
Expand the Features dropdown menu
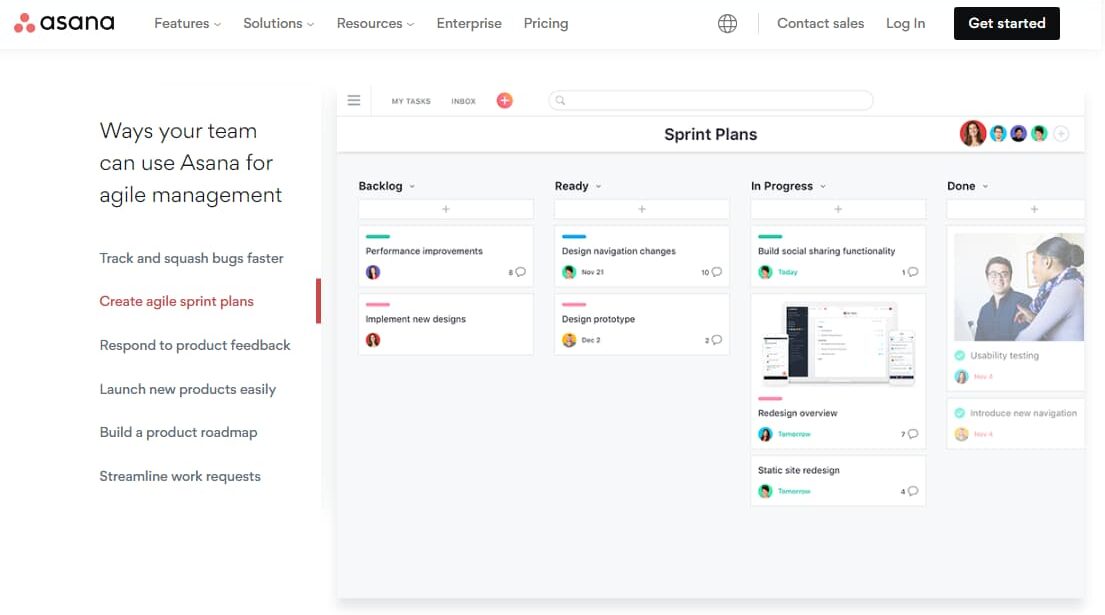pyautogui.click(x=187, y=23)
